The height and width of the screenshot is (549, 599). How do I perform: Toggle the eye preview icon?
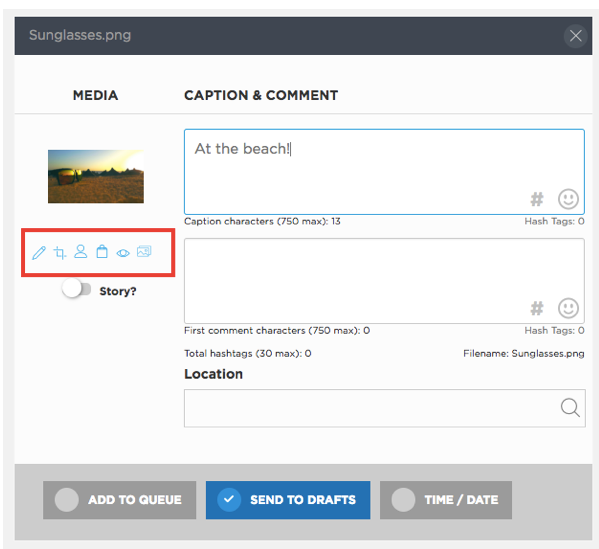(x=123, y=253)
